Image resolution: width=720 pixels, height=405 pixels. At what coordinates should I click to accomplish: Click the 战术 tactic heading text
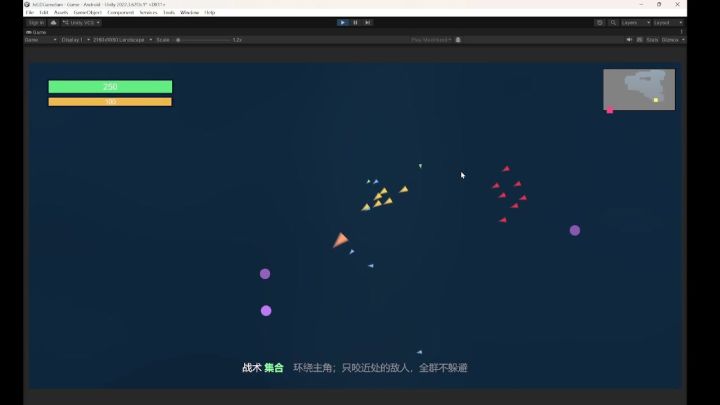pos(252,368)
